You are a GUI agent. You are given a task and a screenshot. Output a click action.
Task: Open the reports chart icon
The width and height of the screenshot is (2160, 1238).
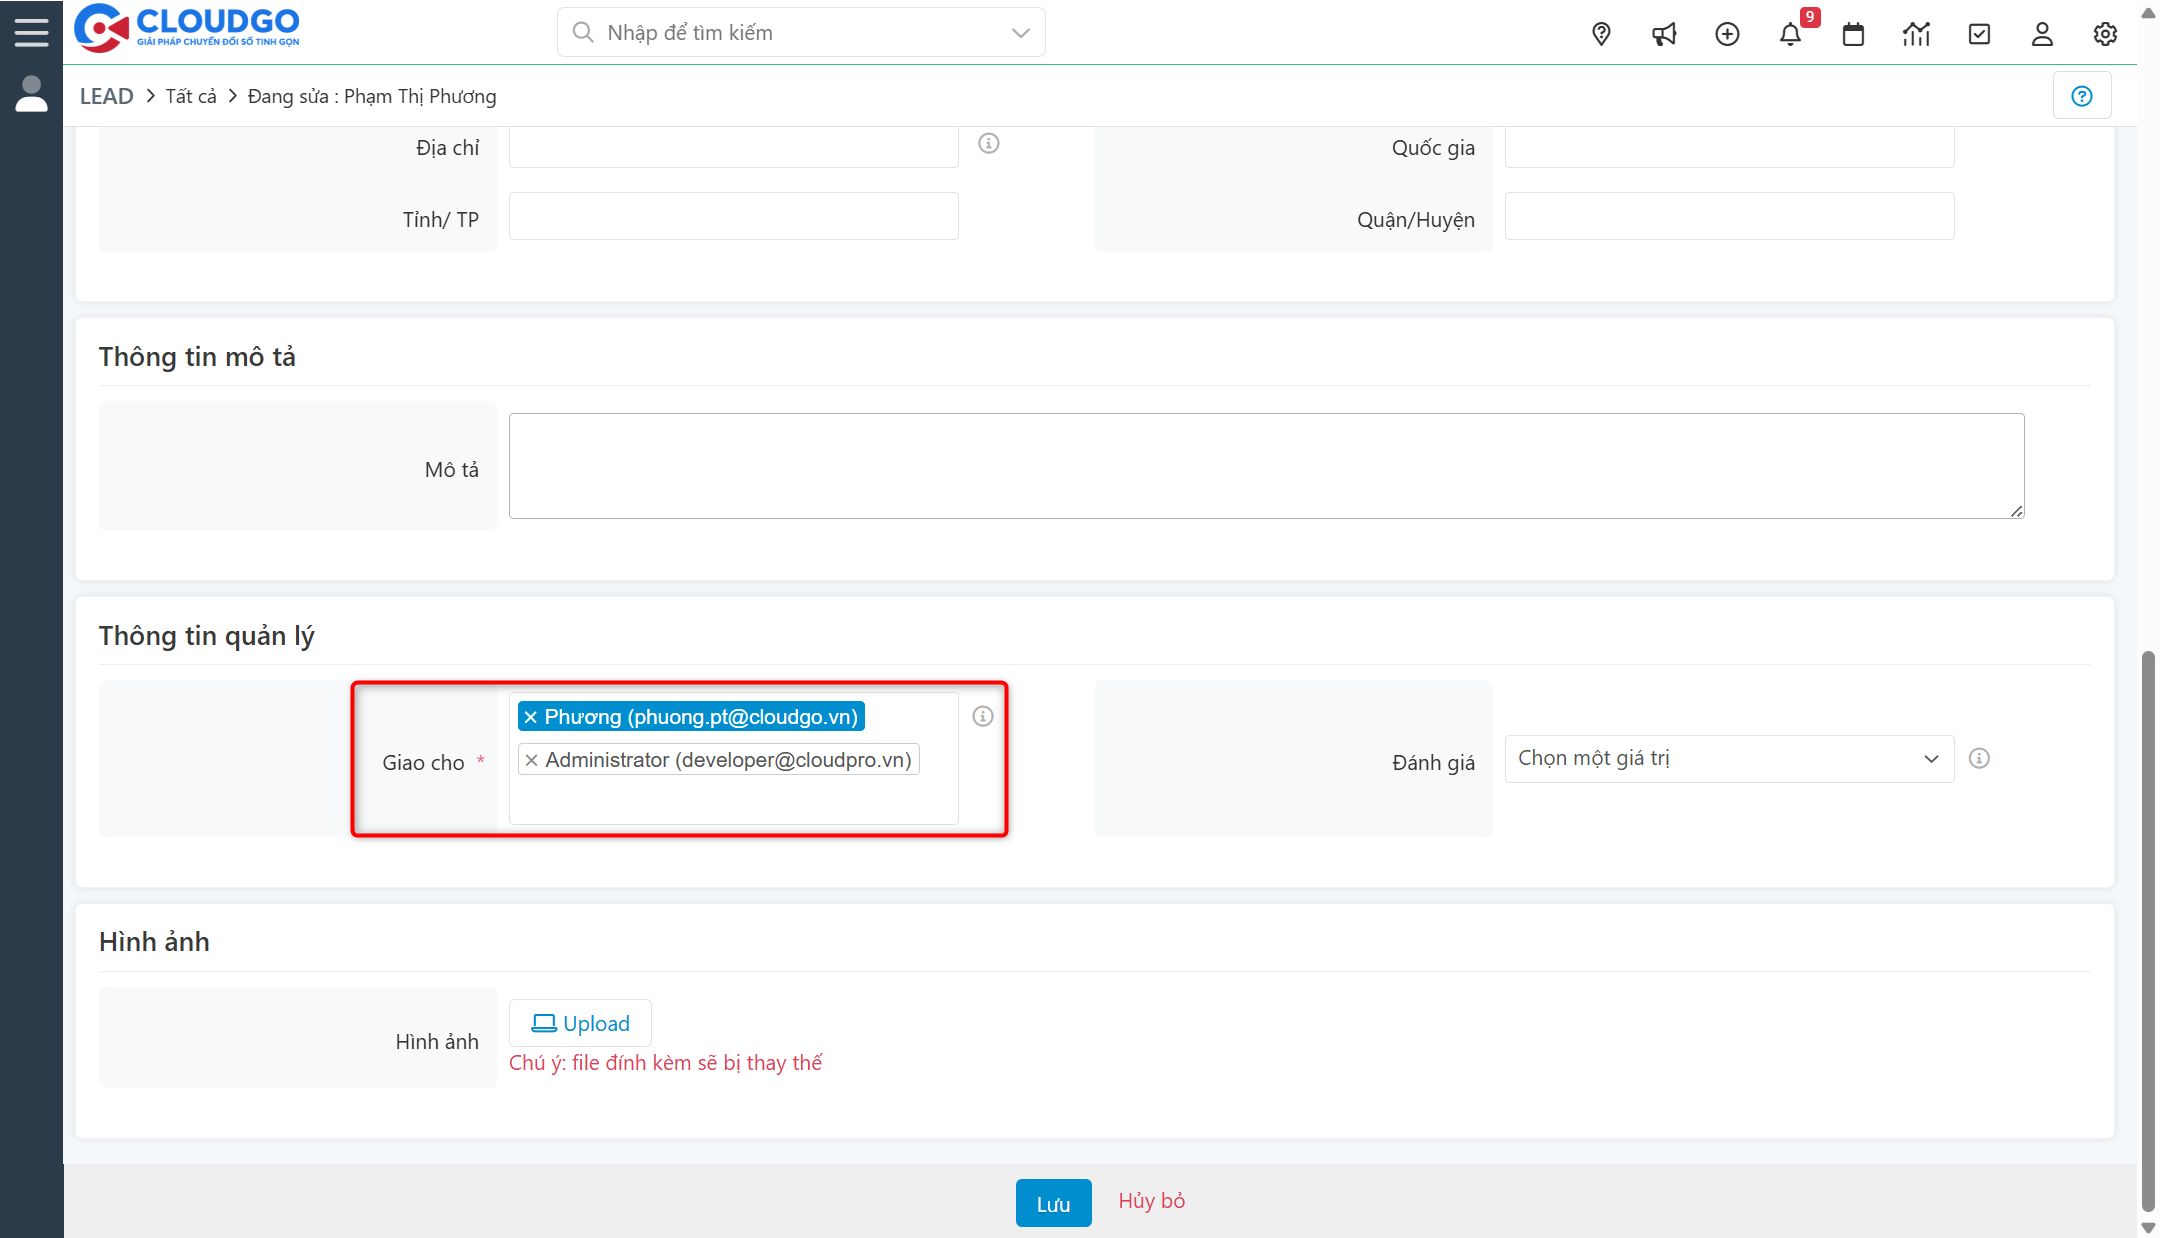(x=1916, y=34)
